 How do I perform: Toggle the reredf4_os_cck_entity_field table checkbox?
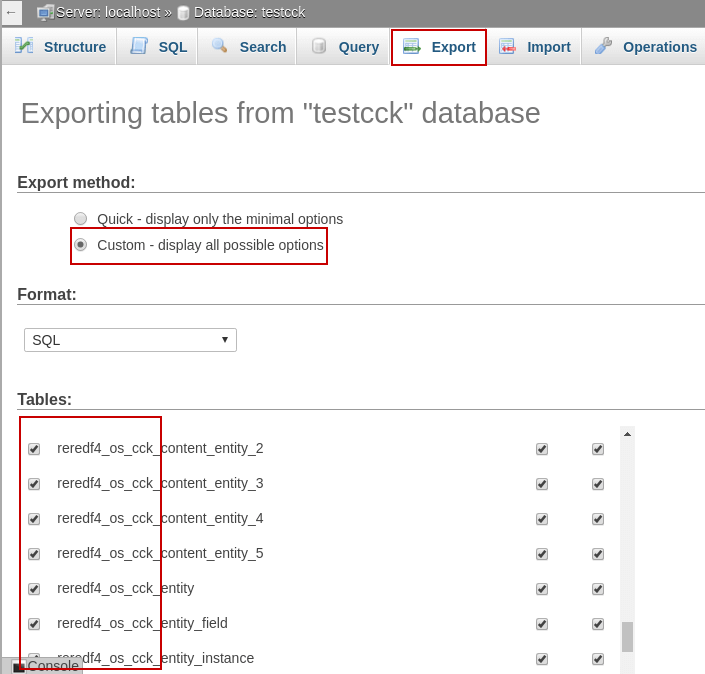(34, 624)
